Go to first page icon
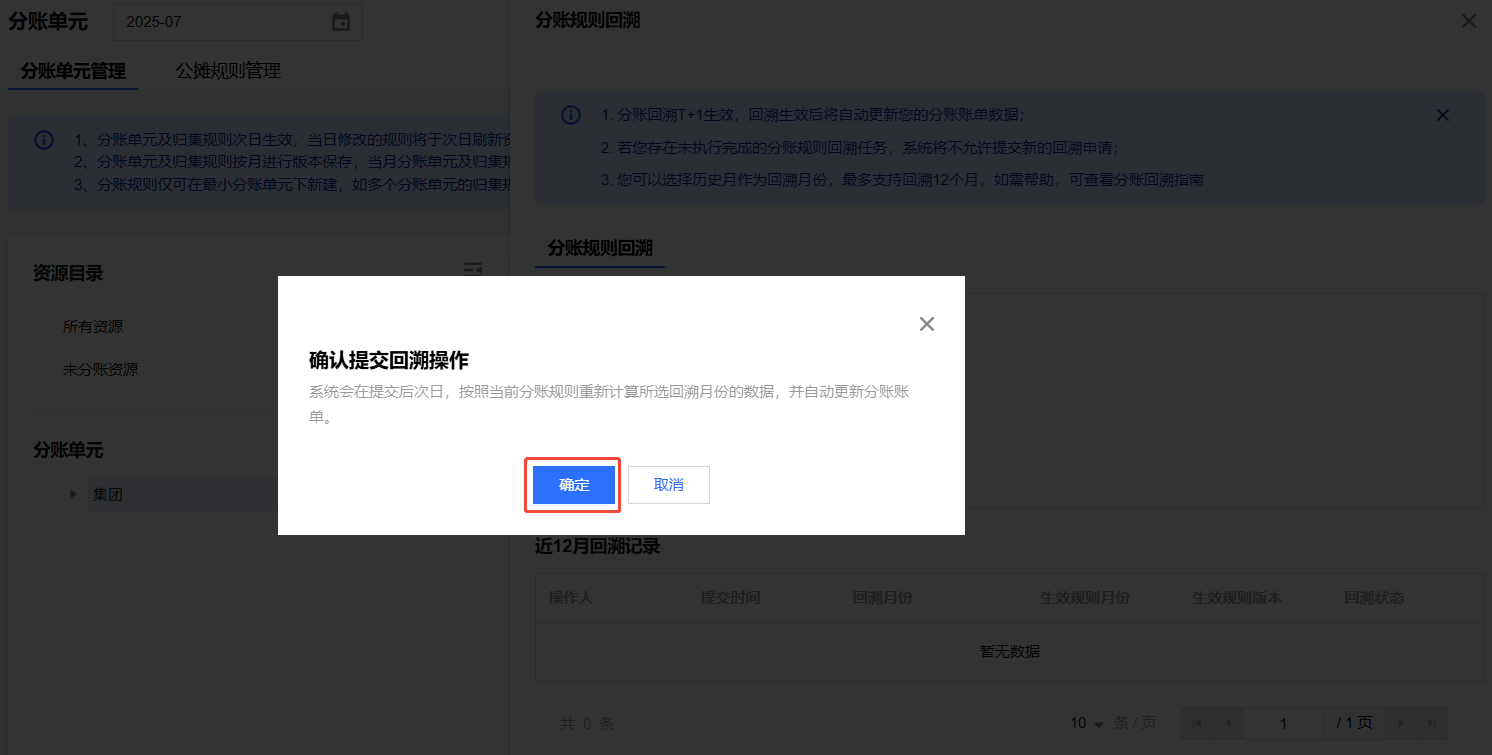The image size is (1492, 755). (x=1197, y=723)
